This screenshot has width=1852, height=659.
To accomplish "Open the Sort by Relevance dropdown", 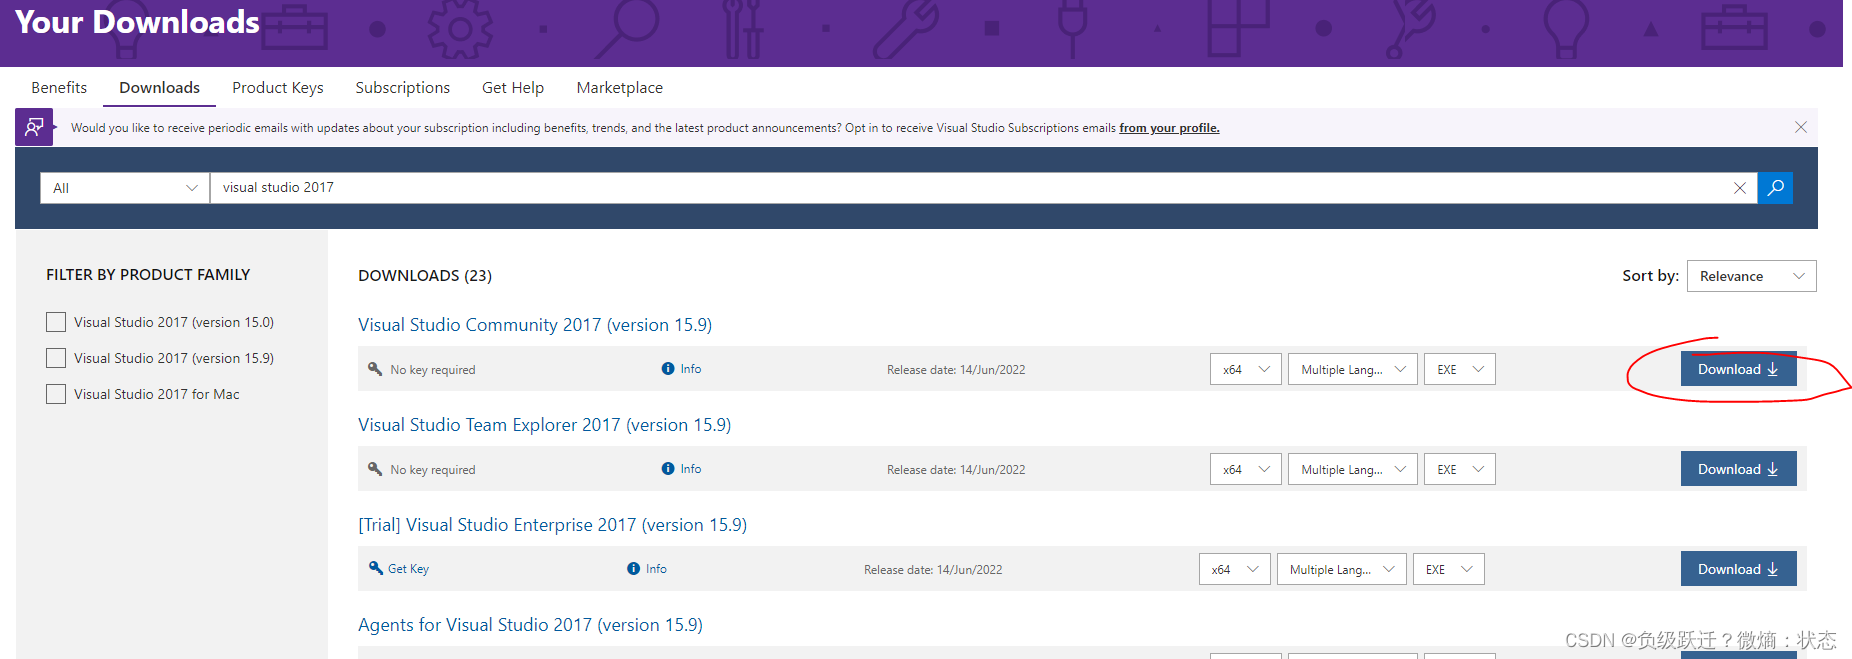I will click(x=1751, y=276).
